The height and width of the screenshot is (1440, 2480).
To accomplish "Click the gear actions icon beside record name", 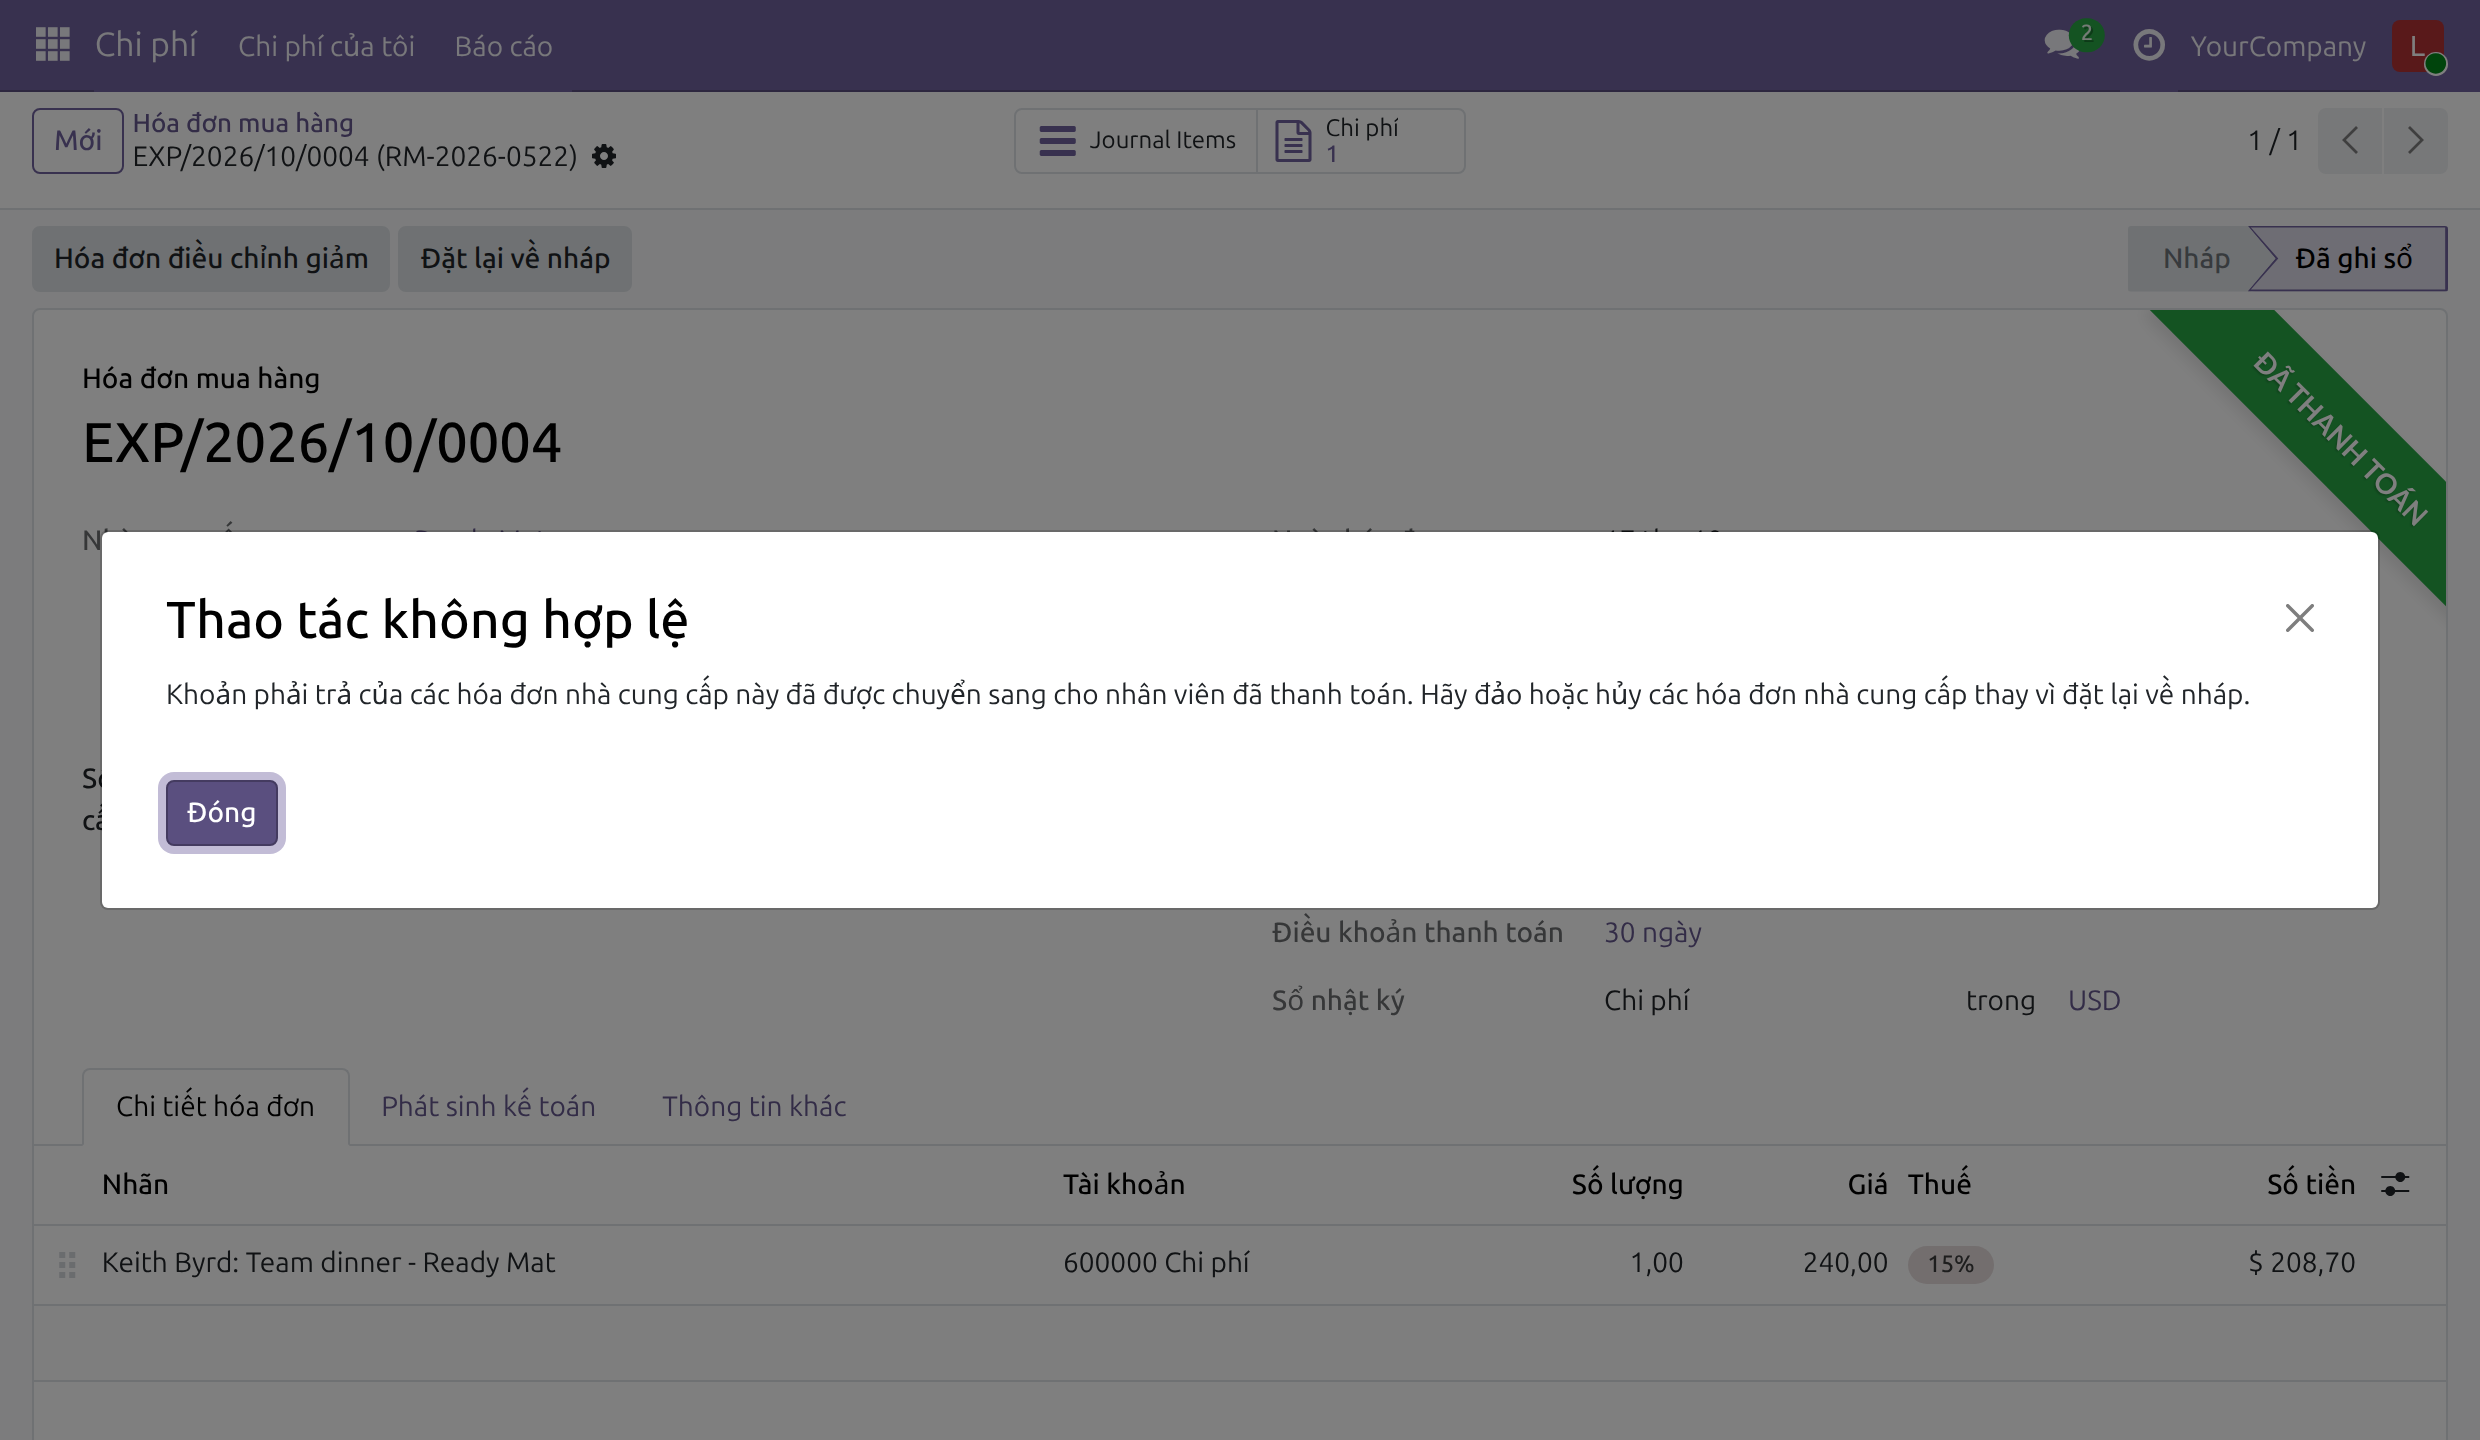I will (604, 156).
